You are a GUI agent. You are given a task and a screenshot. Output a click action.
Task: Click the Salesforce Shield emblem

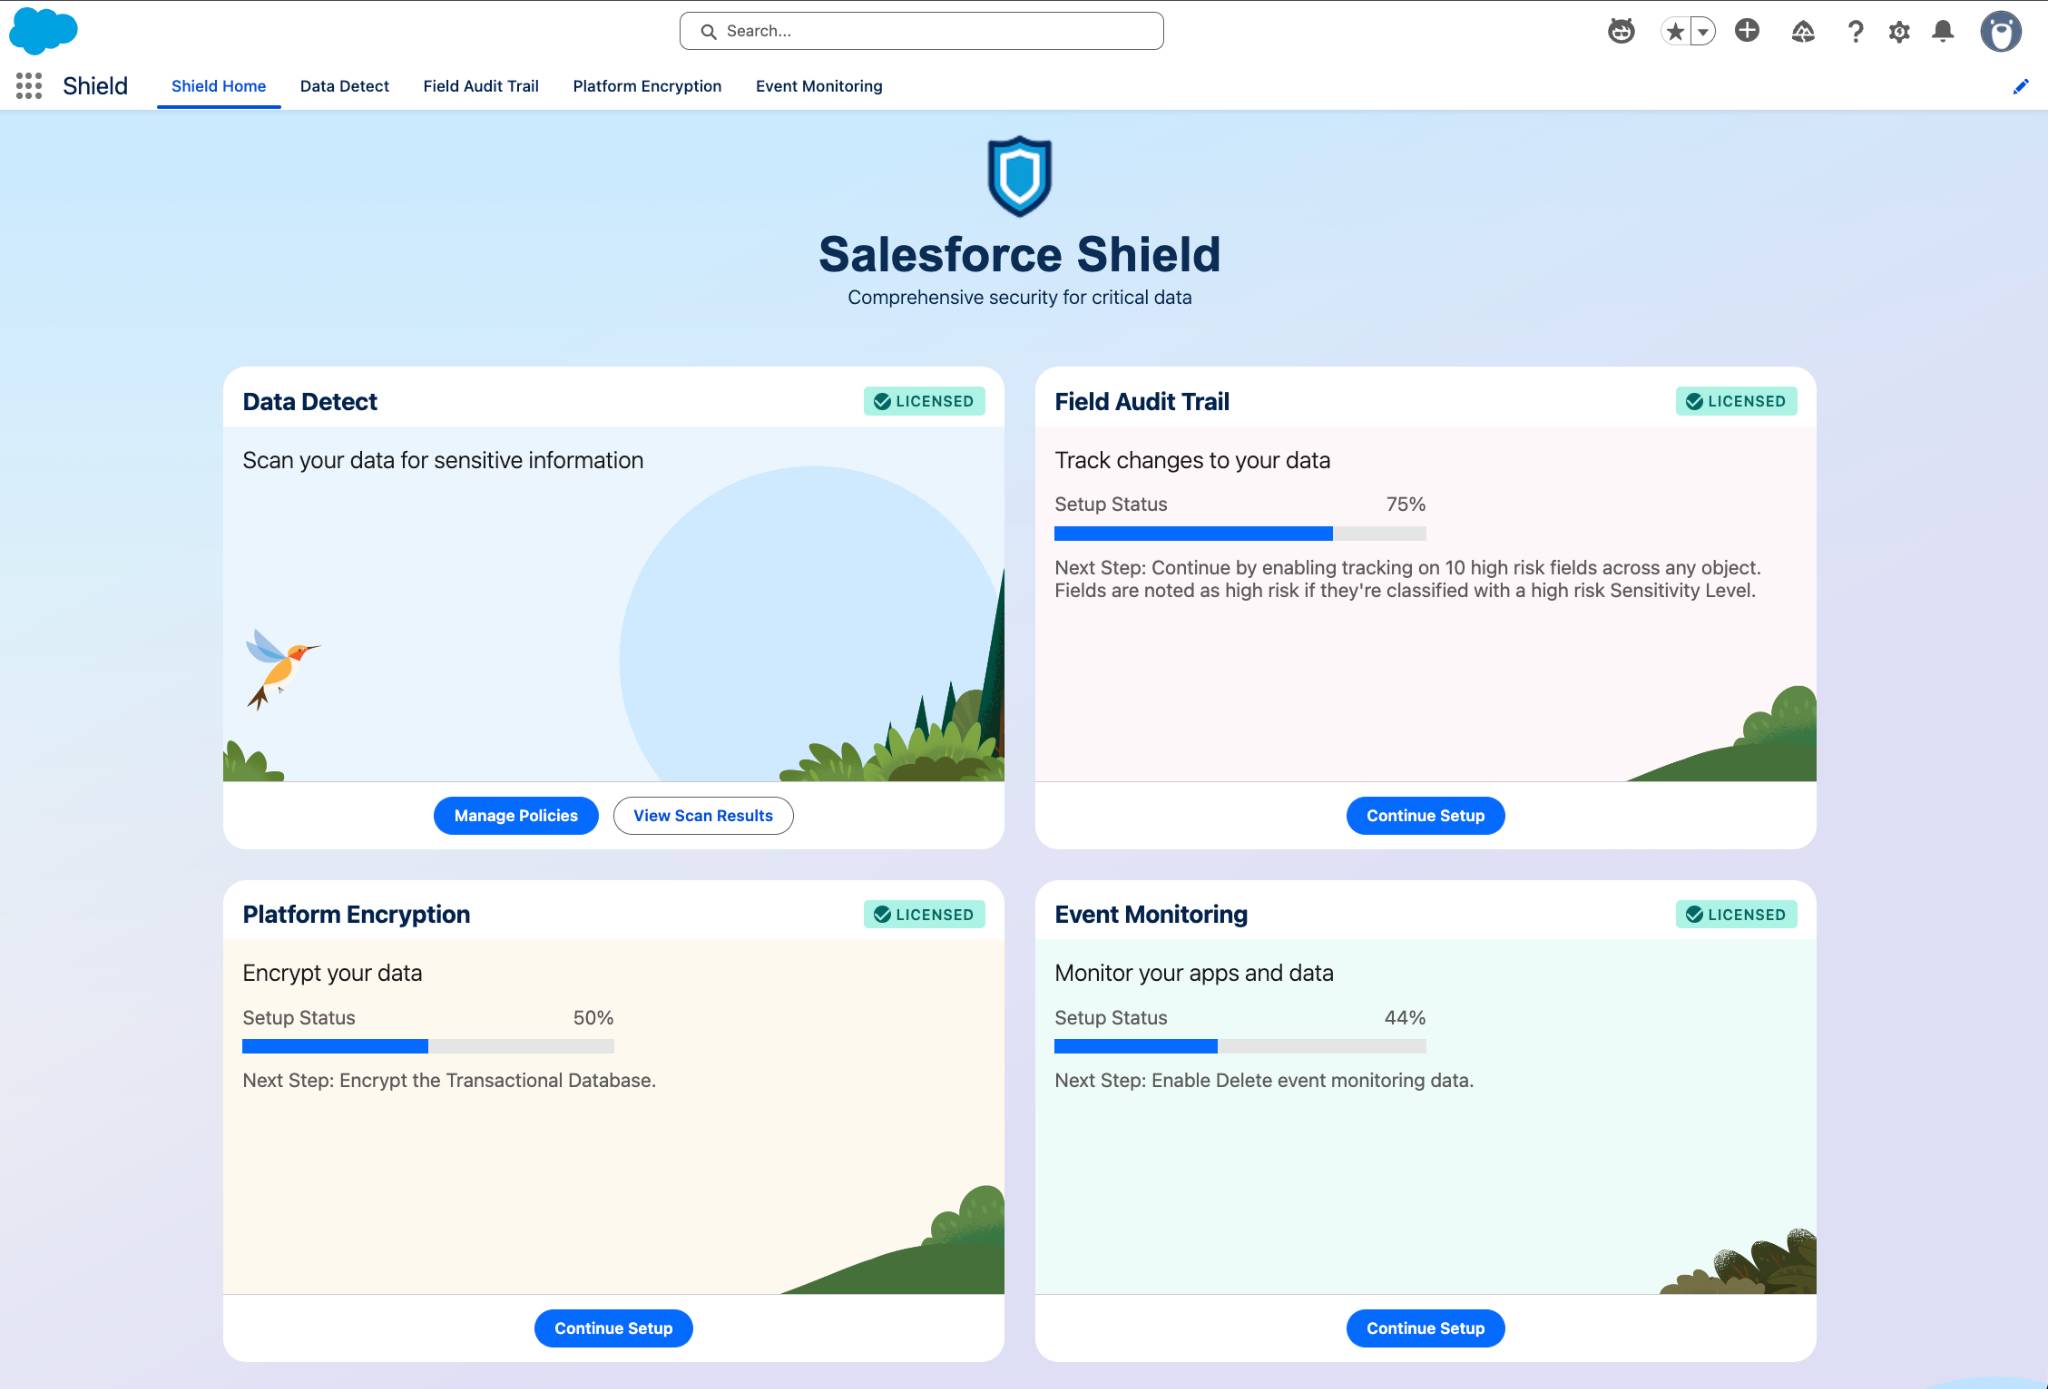[1019, 176]
